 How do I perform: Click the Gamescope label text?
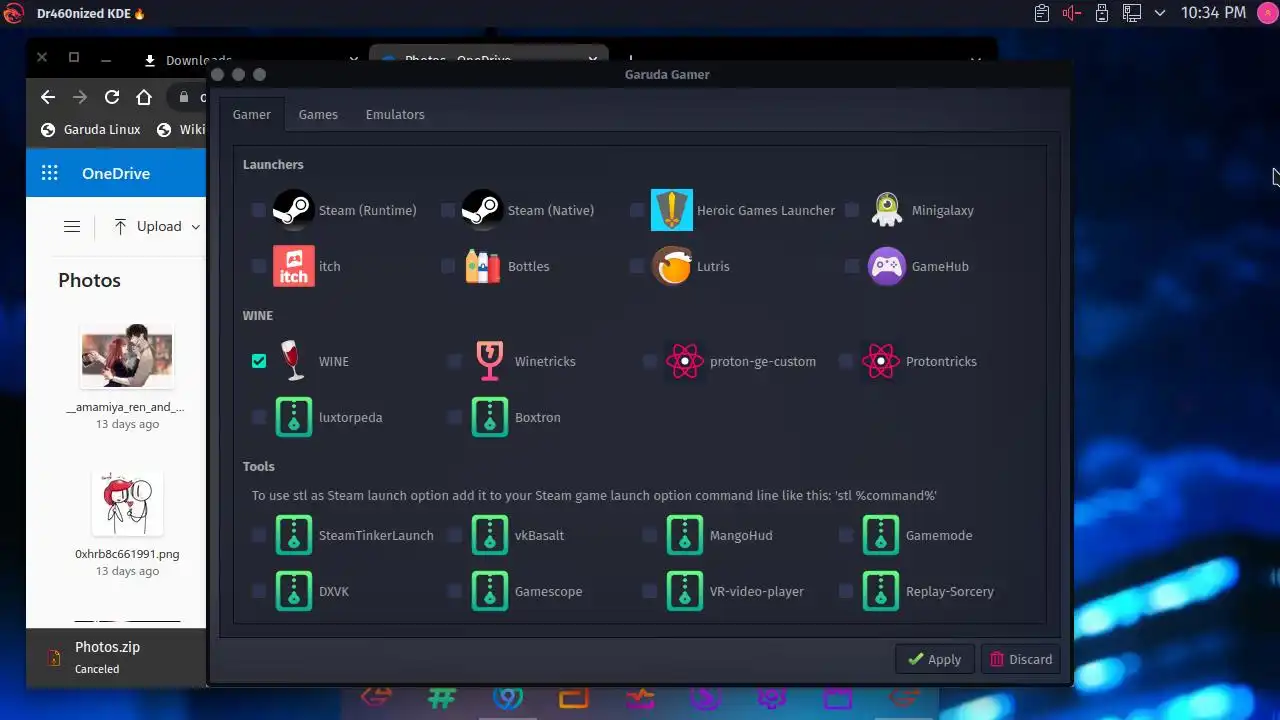548,592
